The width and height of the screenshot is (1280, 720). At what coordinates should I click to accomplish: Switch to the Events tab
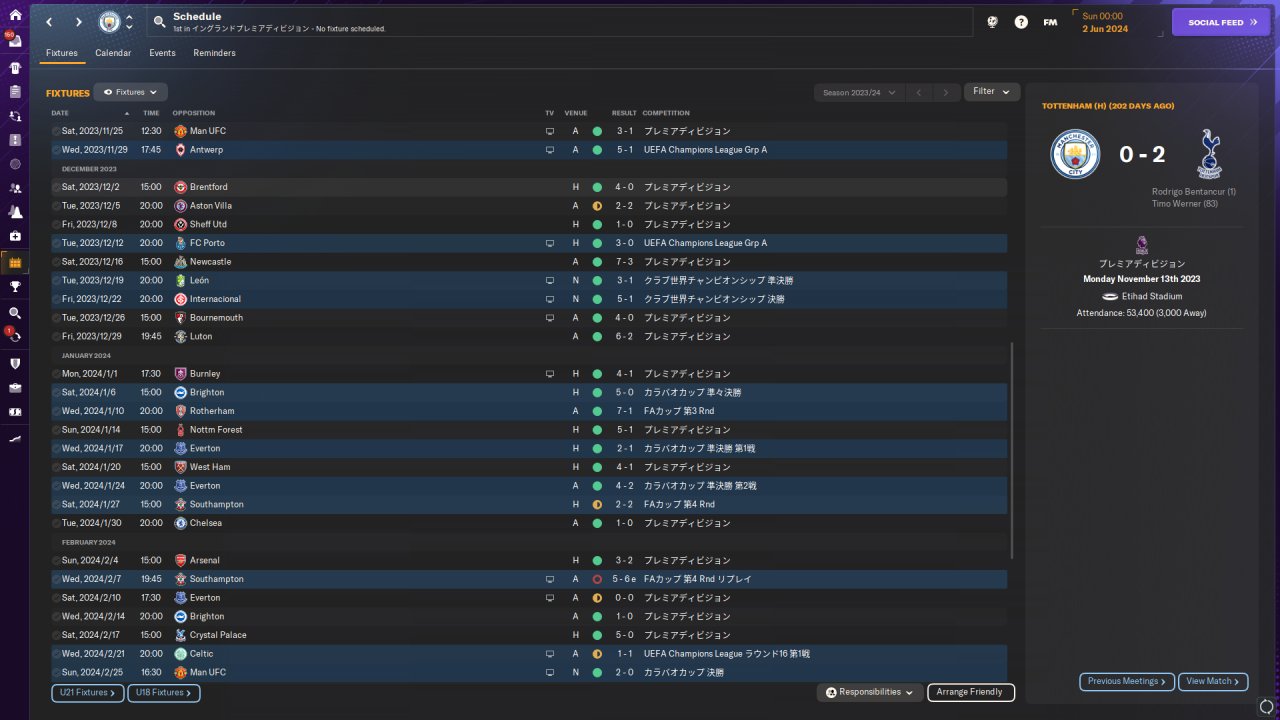pyautogui.click(x=162, y=53)
